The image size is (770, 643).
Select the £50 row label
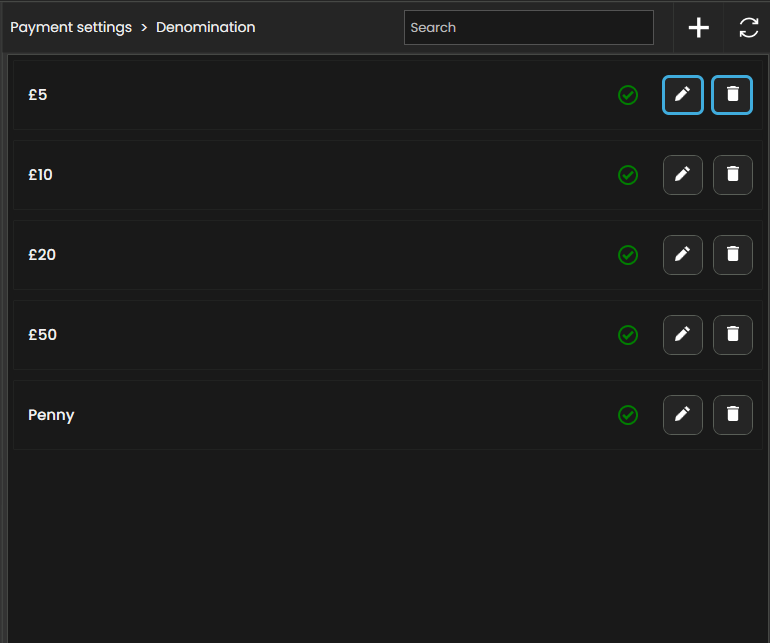[x=42, y=335]
